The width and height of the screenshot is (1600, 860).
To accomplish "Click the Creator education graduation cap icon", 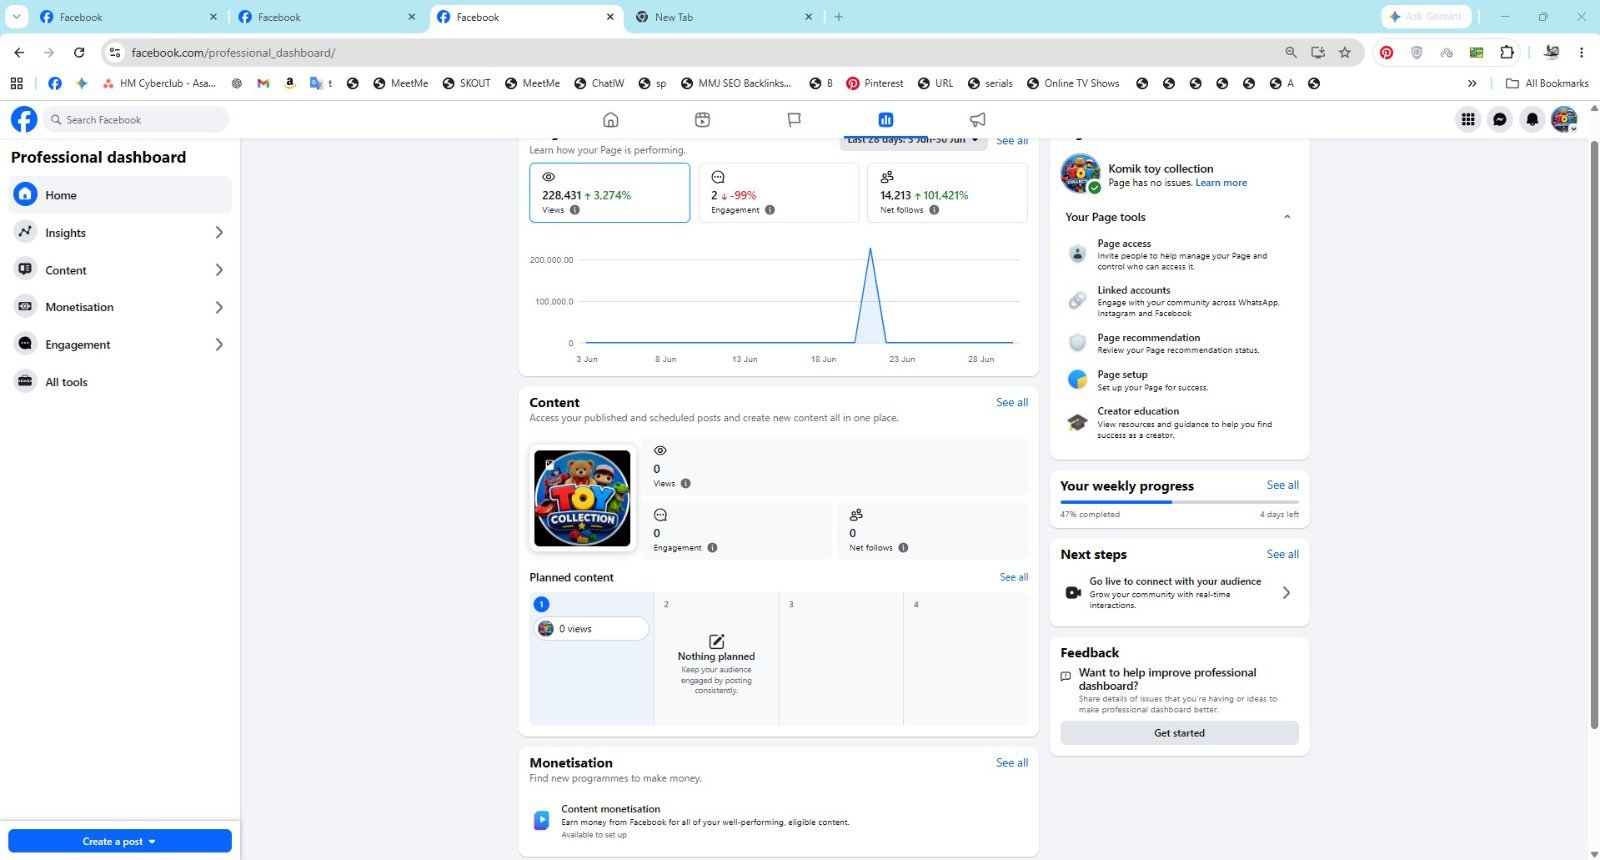I will (1077, 422).
